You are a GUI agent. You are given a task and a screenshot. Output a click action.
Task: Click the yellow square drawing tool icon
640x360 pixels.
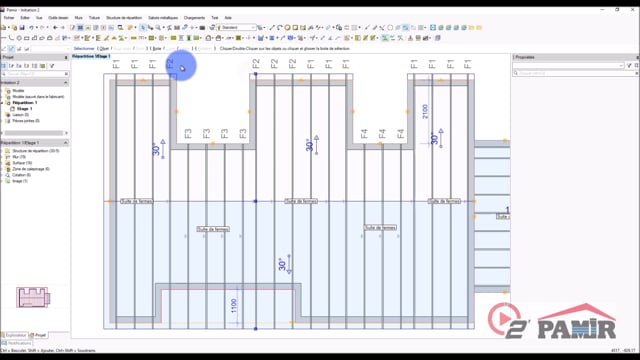click(x=295, y=28)
